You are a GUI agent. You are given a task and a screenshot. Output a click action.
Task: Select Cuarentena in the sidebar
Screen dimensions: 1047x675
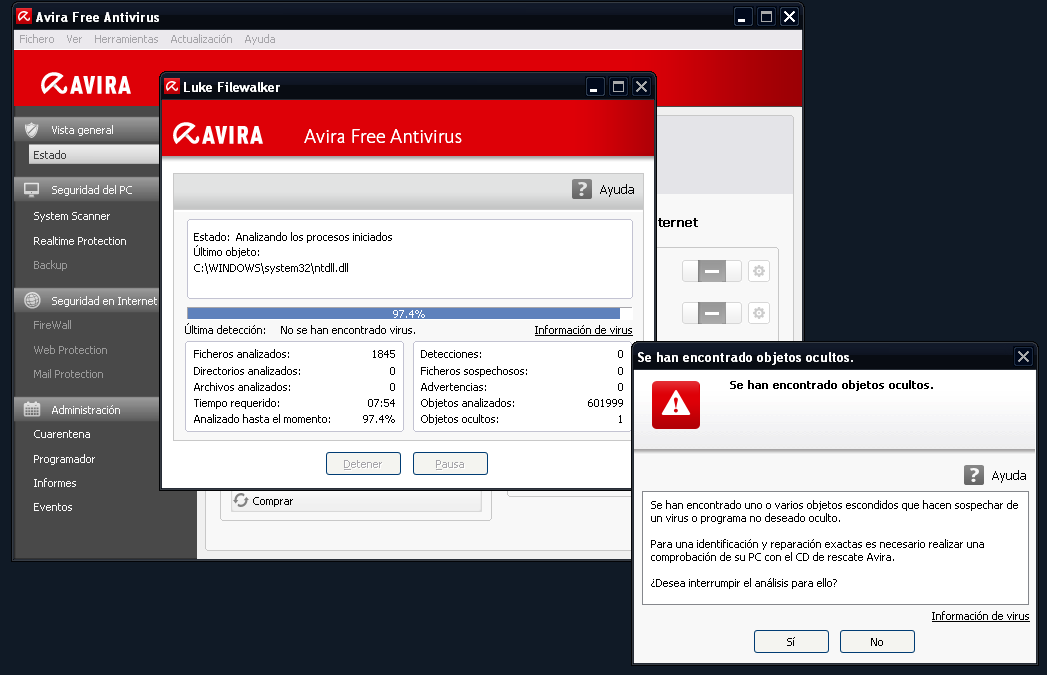coord(62,434)
